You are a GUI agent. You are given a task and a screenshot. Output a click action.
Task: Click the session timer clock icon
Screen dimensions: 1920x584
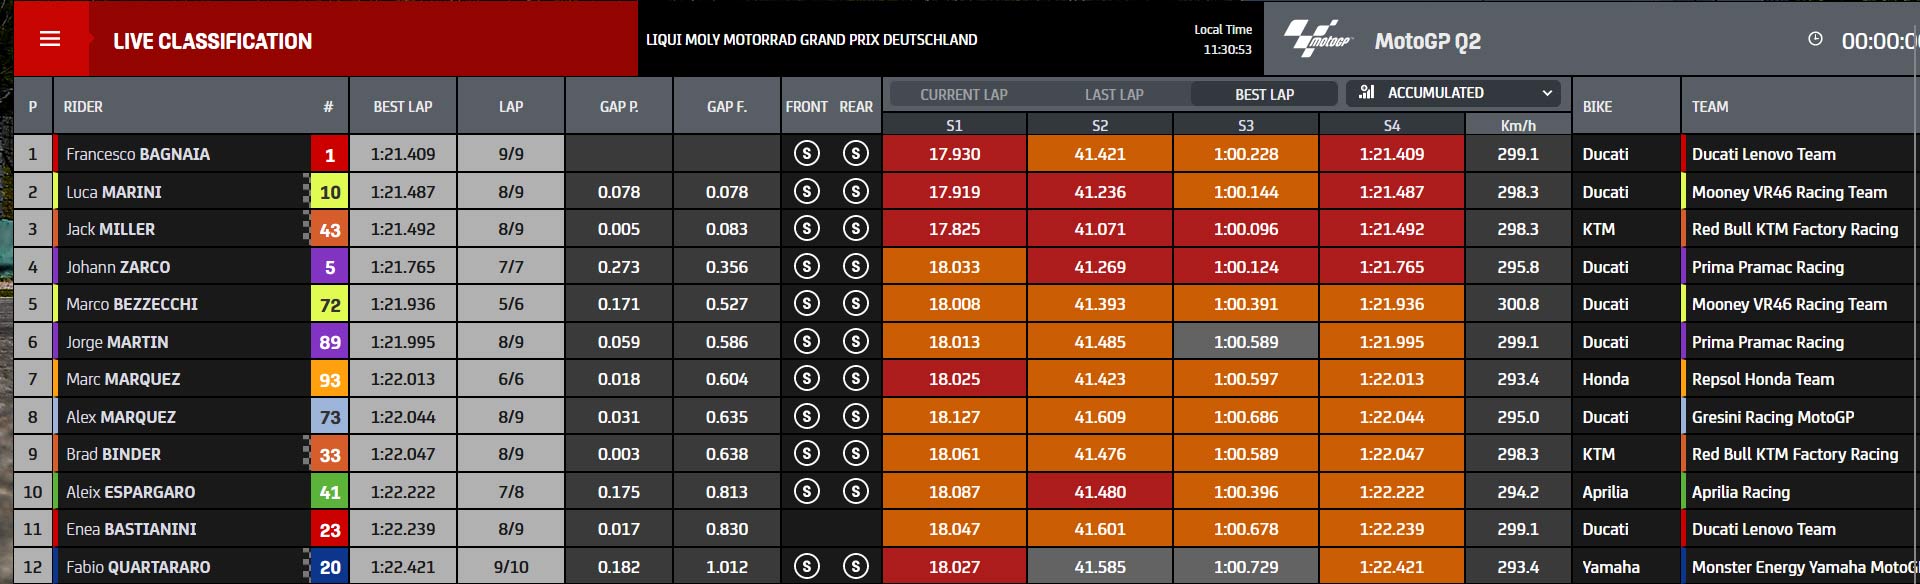(1815, 39)
